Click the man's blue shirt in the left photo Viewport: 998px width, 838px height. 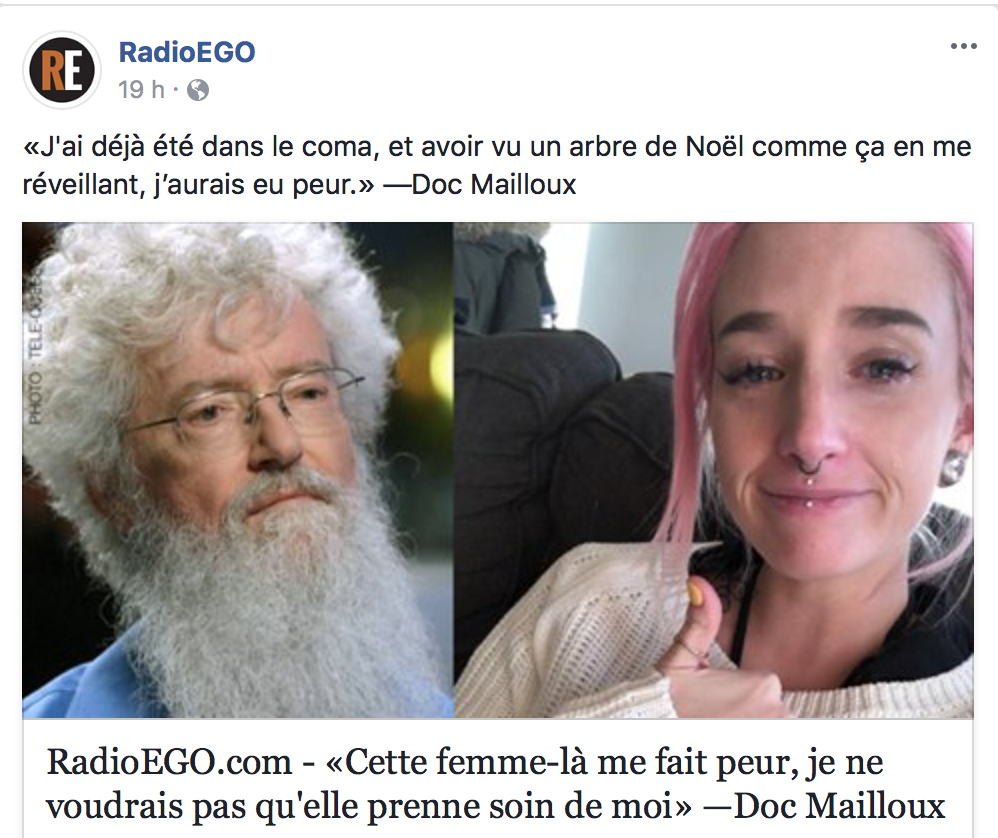click(x=76, y=674)
